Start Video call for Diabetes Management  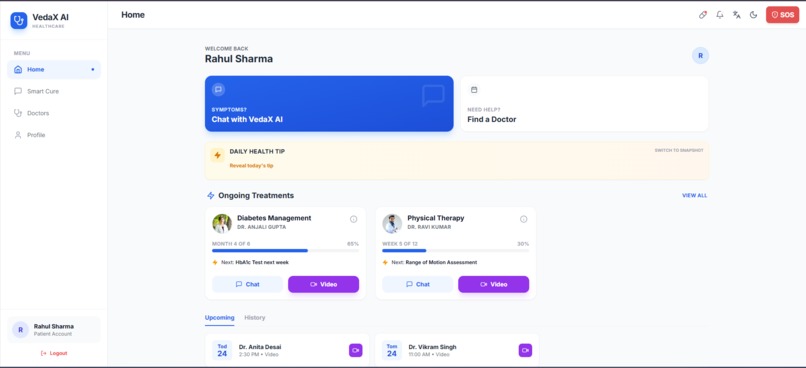pos(323,284)
